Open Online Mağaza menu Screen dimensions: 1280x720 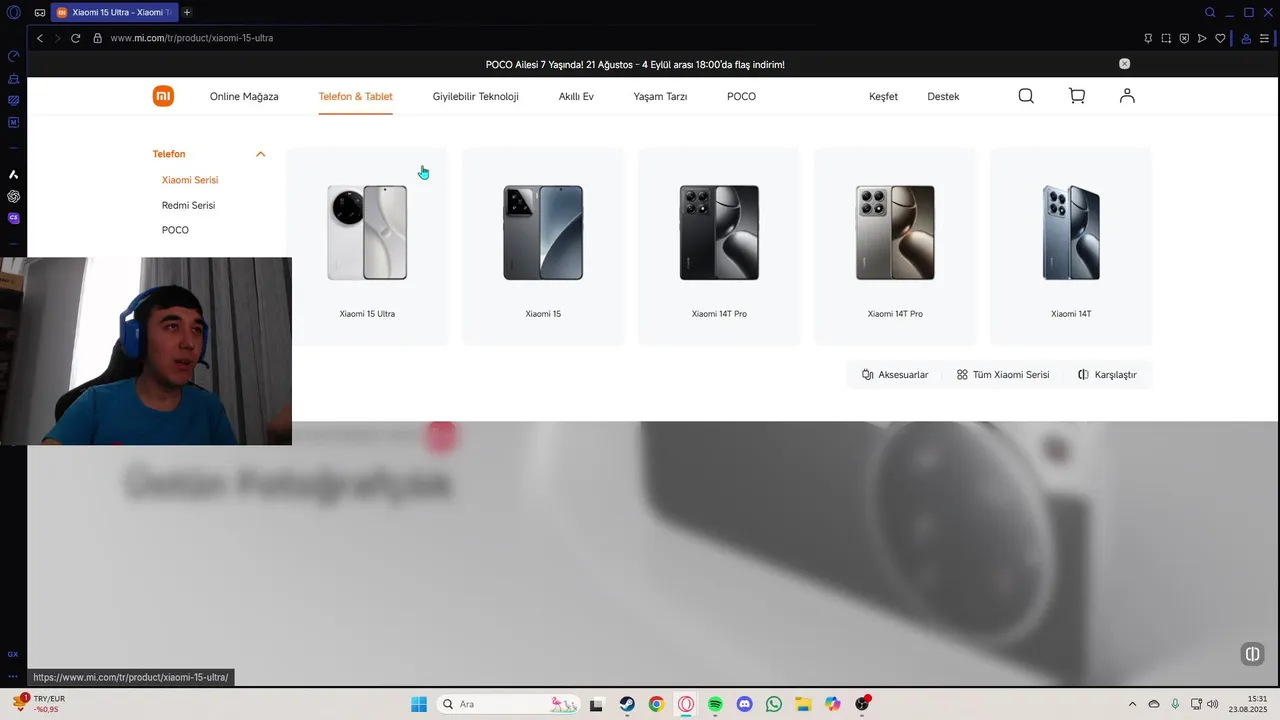244,97
